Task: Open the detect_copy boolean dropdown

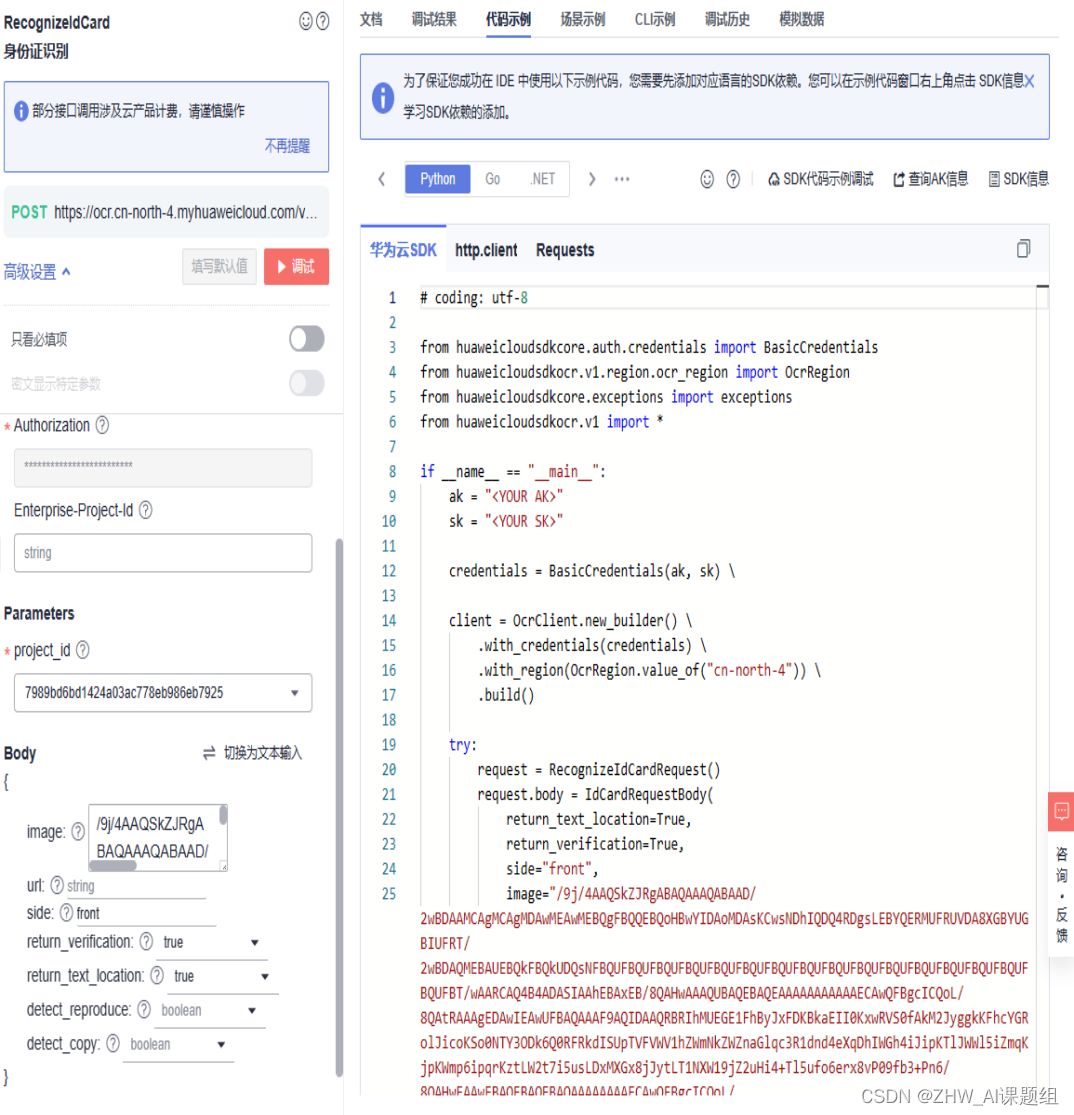Action: tap(178, 1045)
